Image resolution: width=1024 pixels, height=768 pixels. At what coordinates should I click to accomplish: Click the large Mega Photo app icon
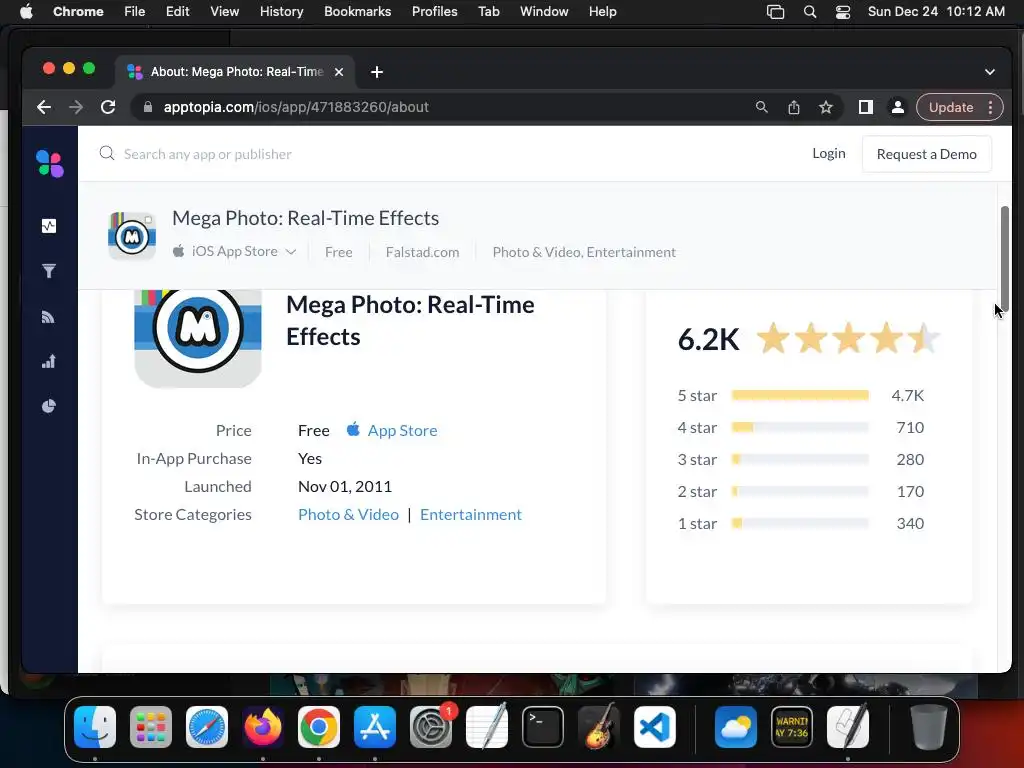click(198, 337)
